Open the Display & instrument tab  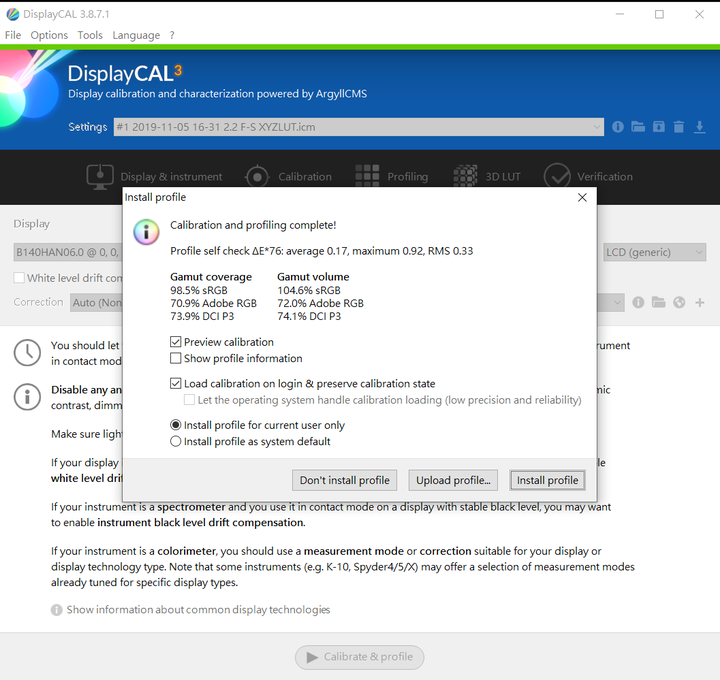point(154,177)
